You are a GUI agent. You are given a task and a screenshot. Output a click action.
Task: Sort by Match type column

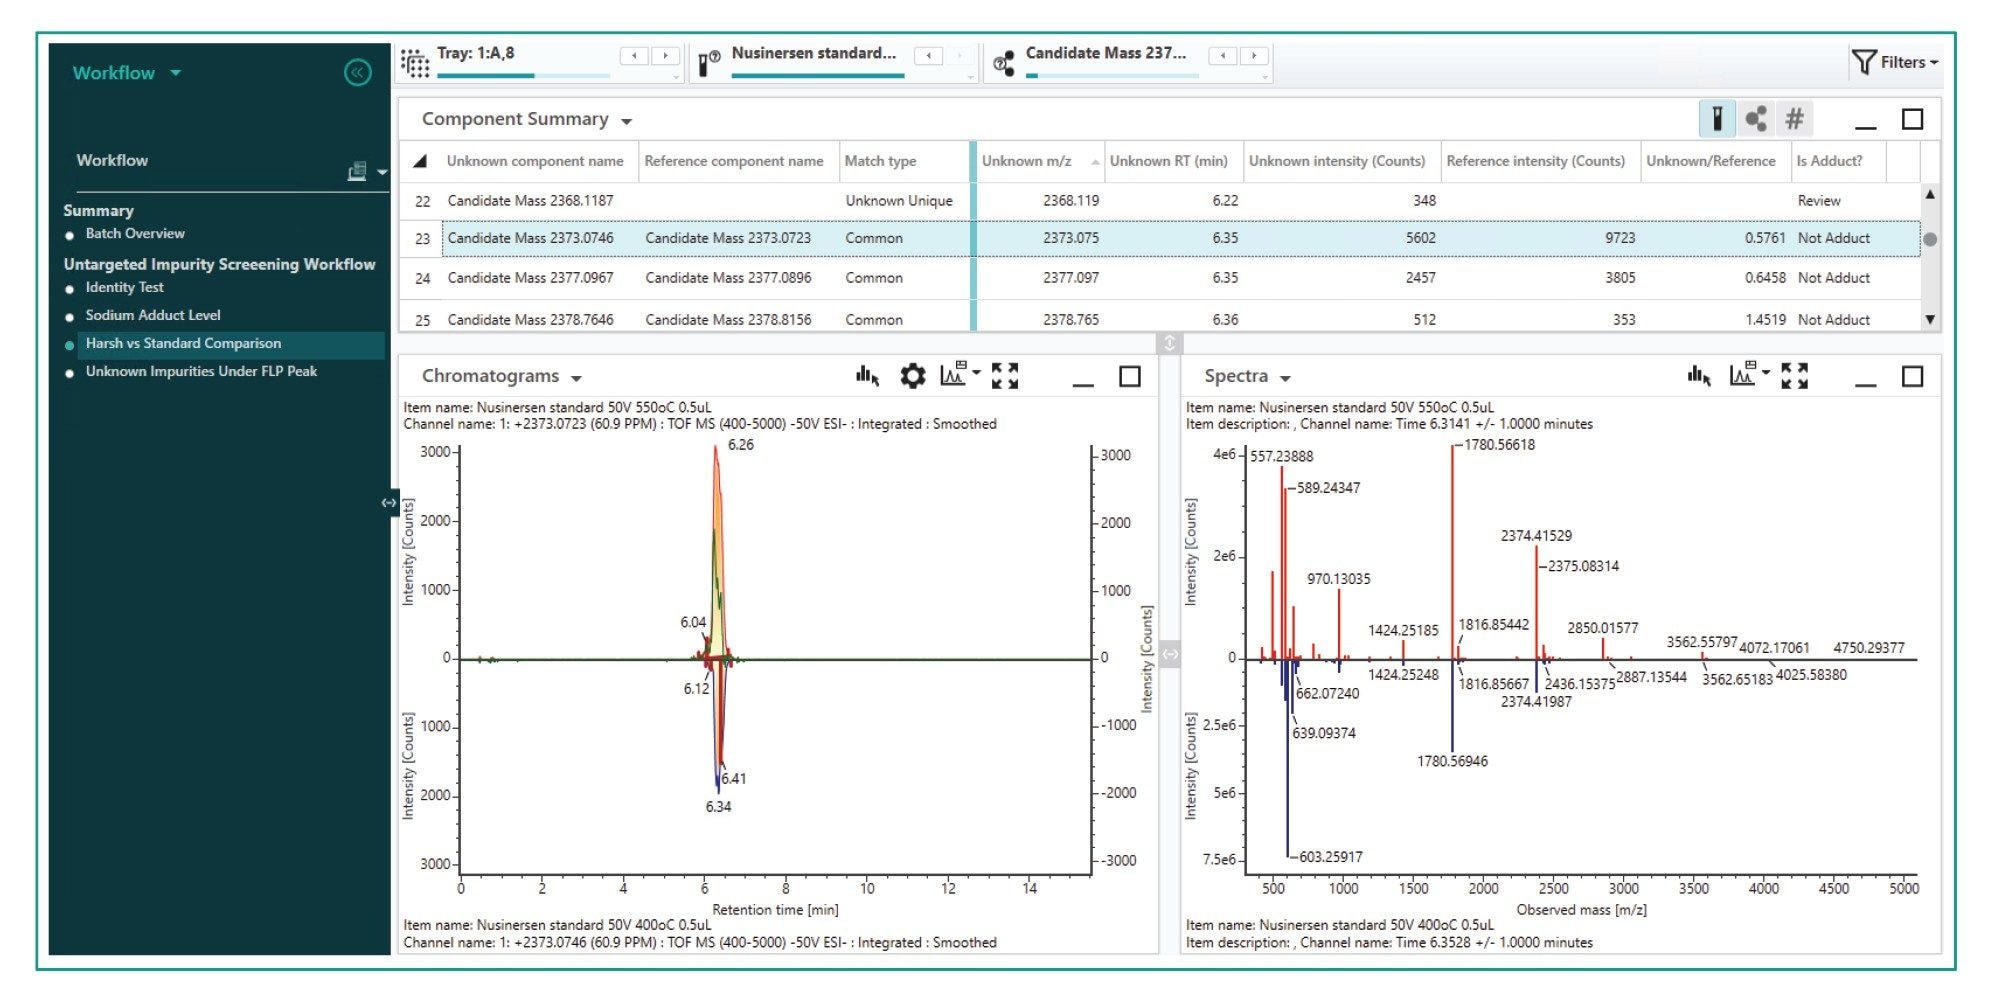click(x=880, y=161)
